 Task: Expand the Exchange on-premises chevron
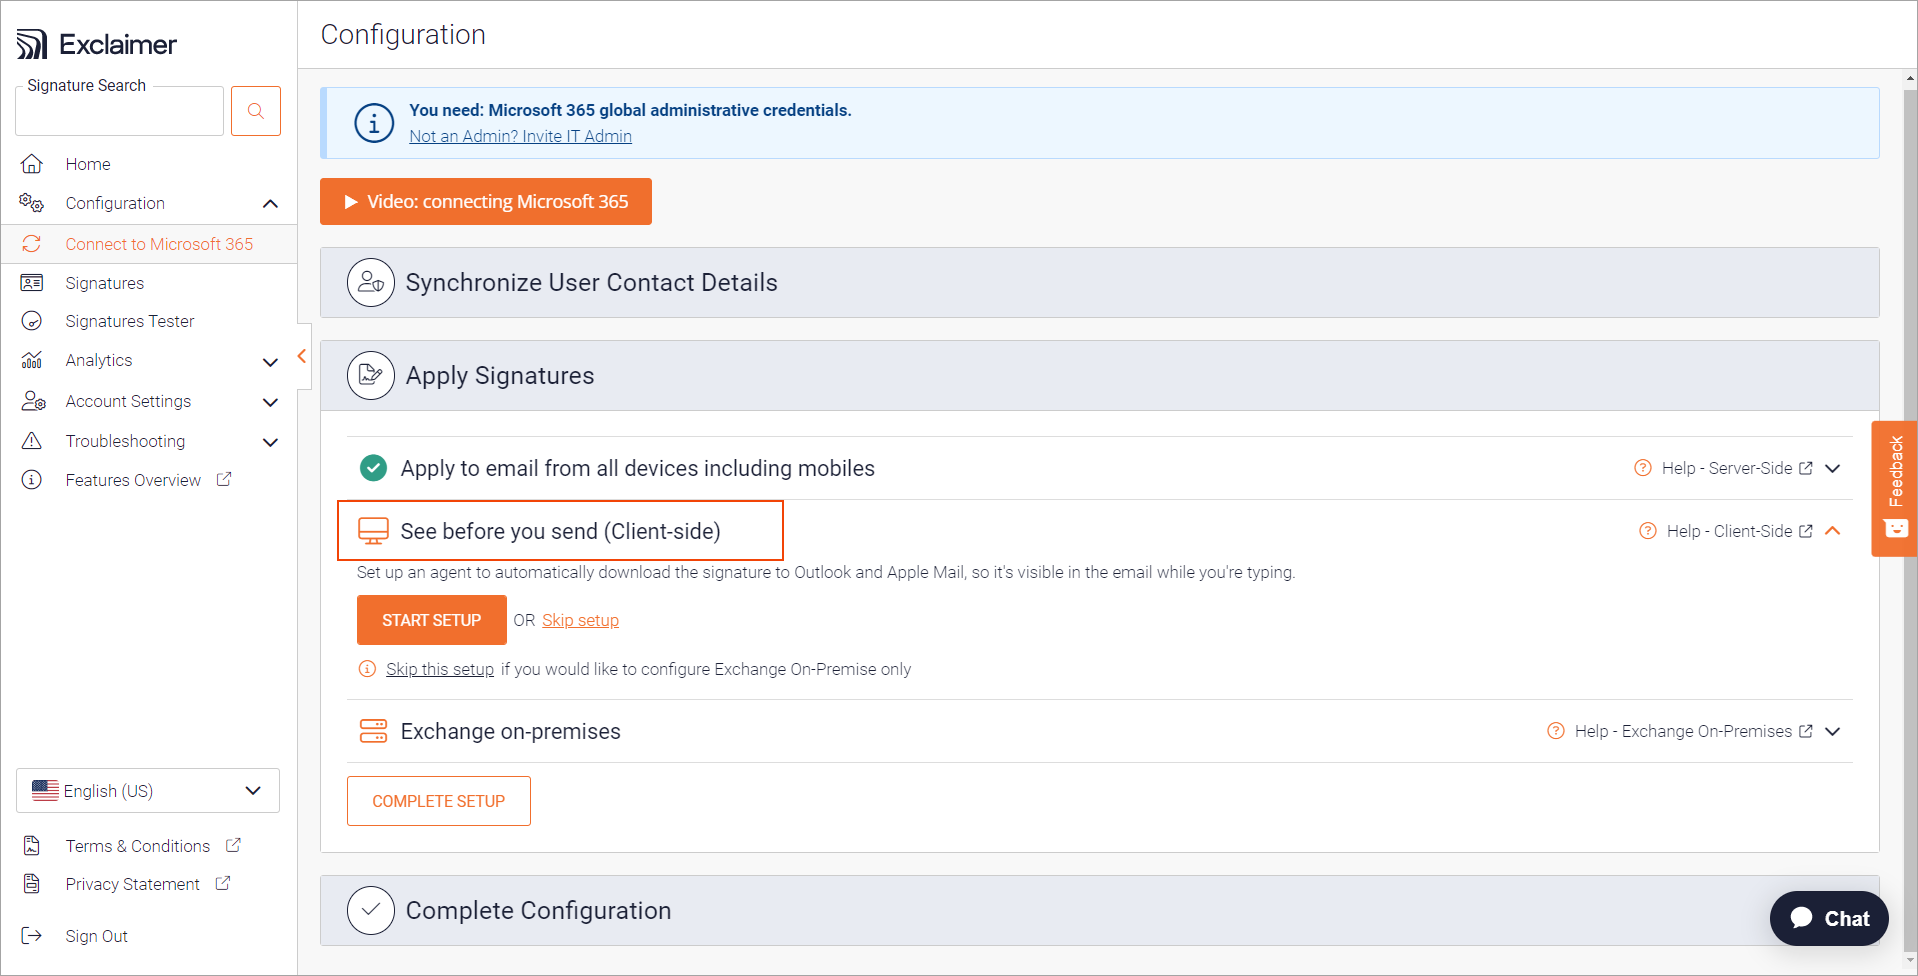(x=1833, y=731)
